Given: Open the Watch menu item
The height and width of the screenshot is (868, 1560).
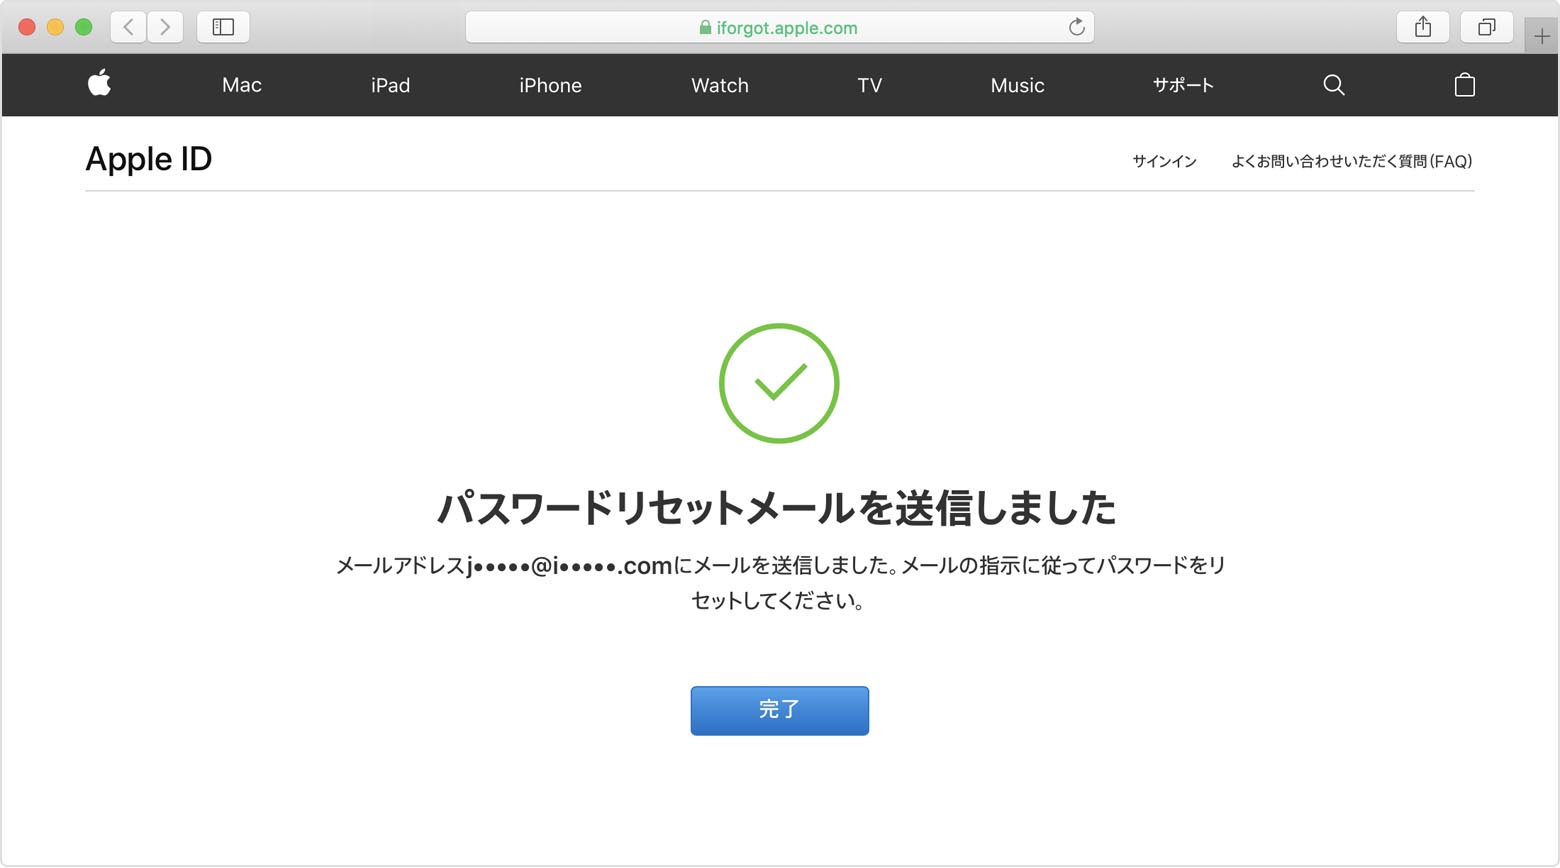Looking at the screenshot, I should coord(720,85).
